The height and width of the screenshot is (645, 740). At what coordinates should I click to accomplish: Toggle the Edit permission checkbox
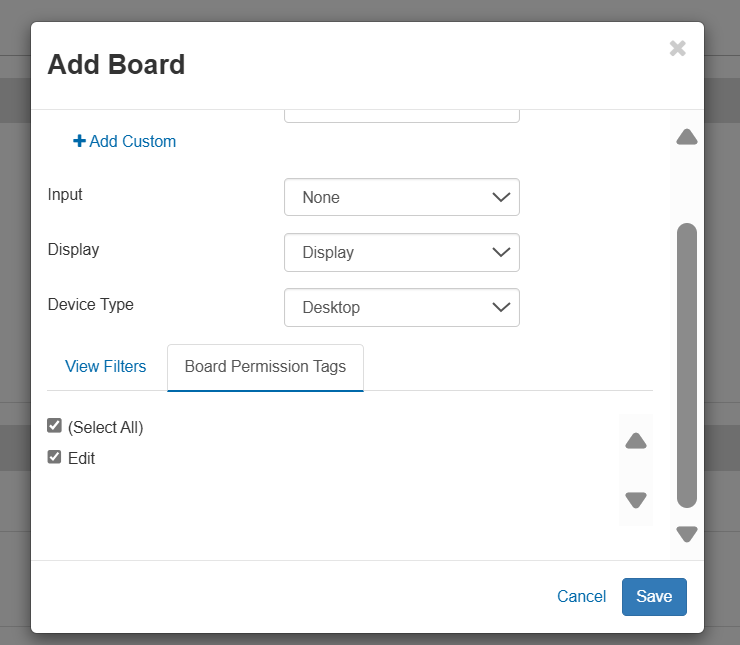pos(55,457)
